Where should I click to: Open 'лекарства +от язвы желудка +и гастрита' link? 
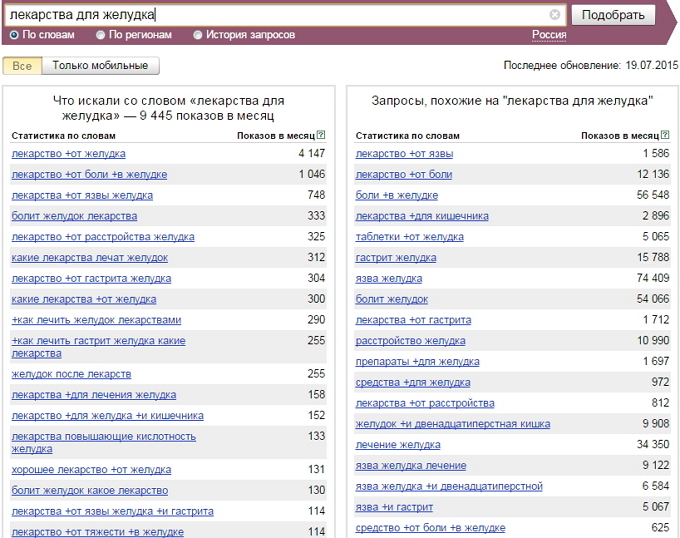112,511
